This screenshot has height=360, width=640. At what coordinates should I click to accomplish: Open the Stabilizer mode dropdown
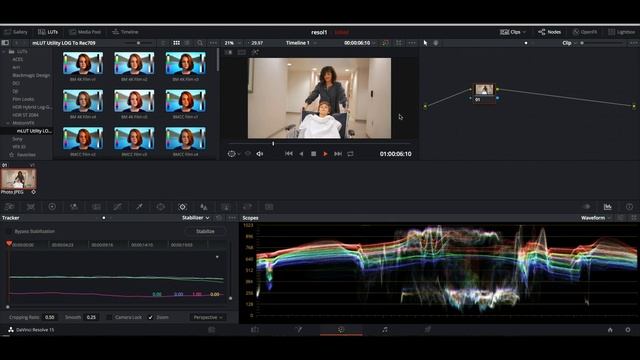(x=196, y=218)
